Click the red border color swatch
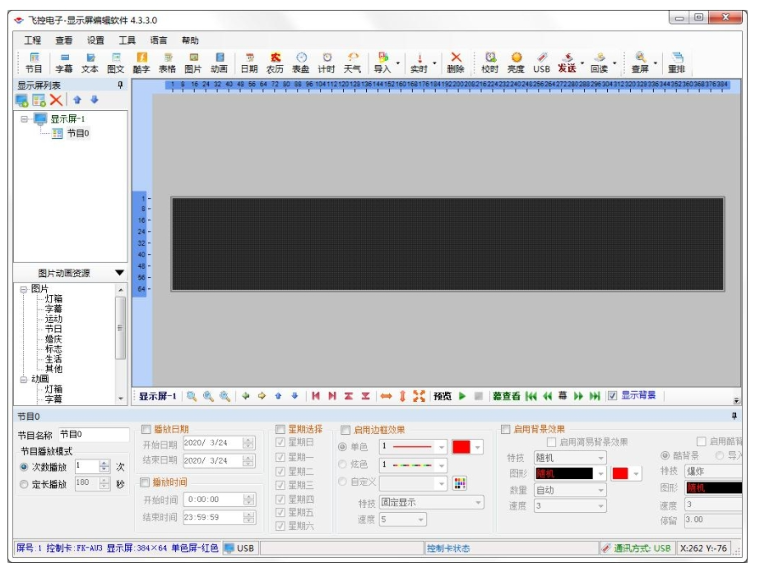Image resolution: width=760 pixels, height=572 pixels. click(461, 447)
